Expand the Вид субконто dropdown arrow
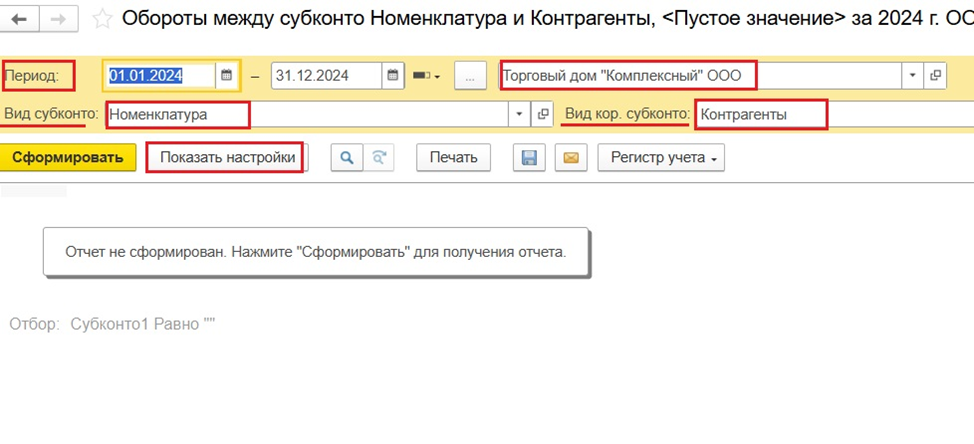 [519, 114]
